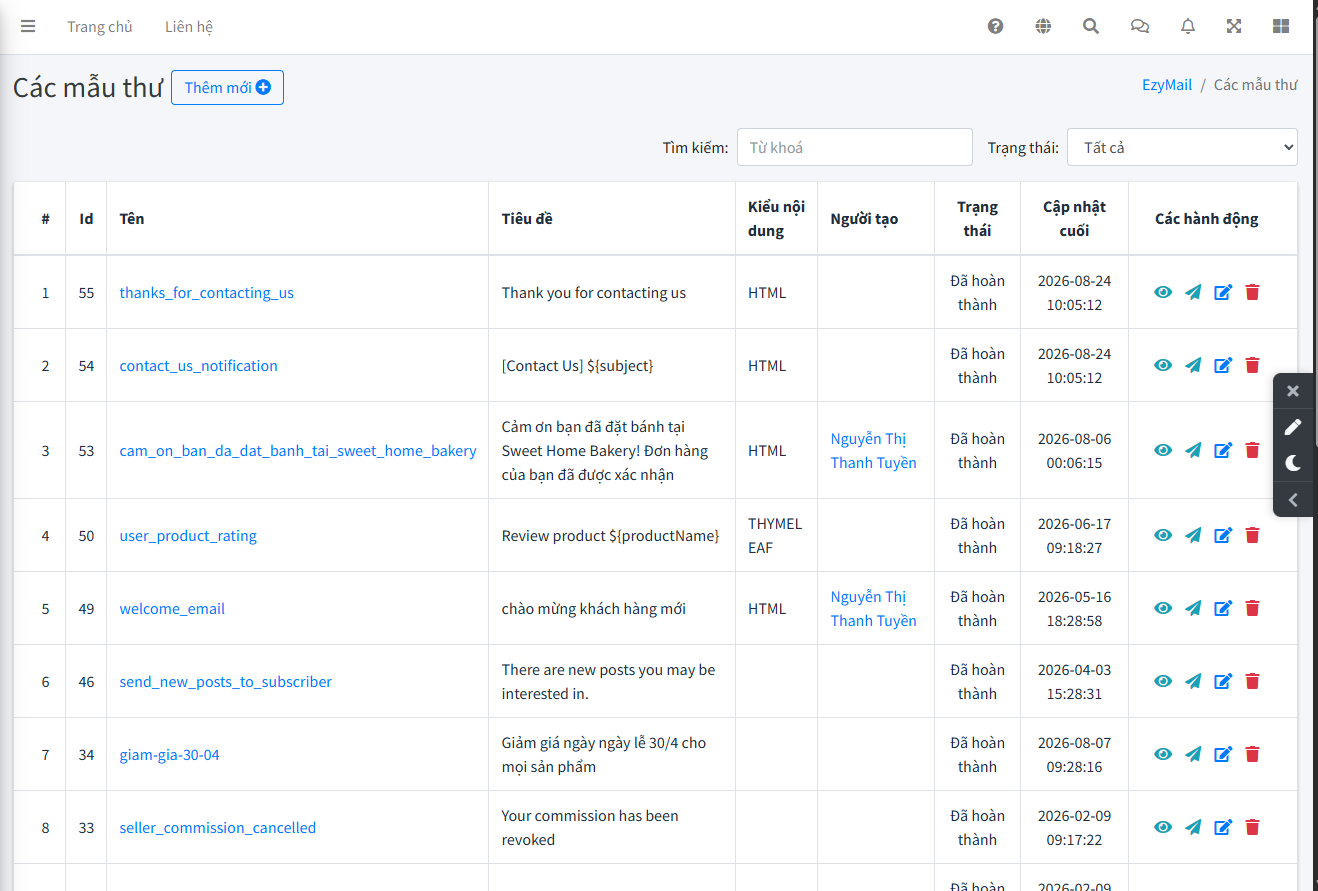
Task: Open the help question mark icon
Action: click(x=995, y=27)
